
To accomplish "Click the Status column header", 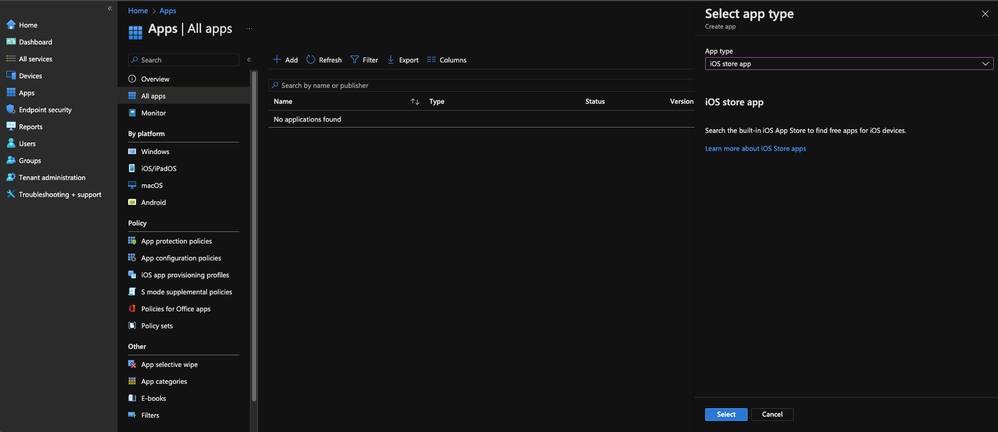I will 595,102.
